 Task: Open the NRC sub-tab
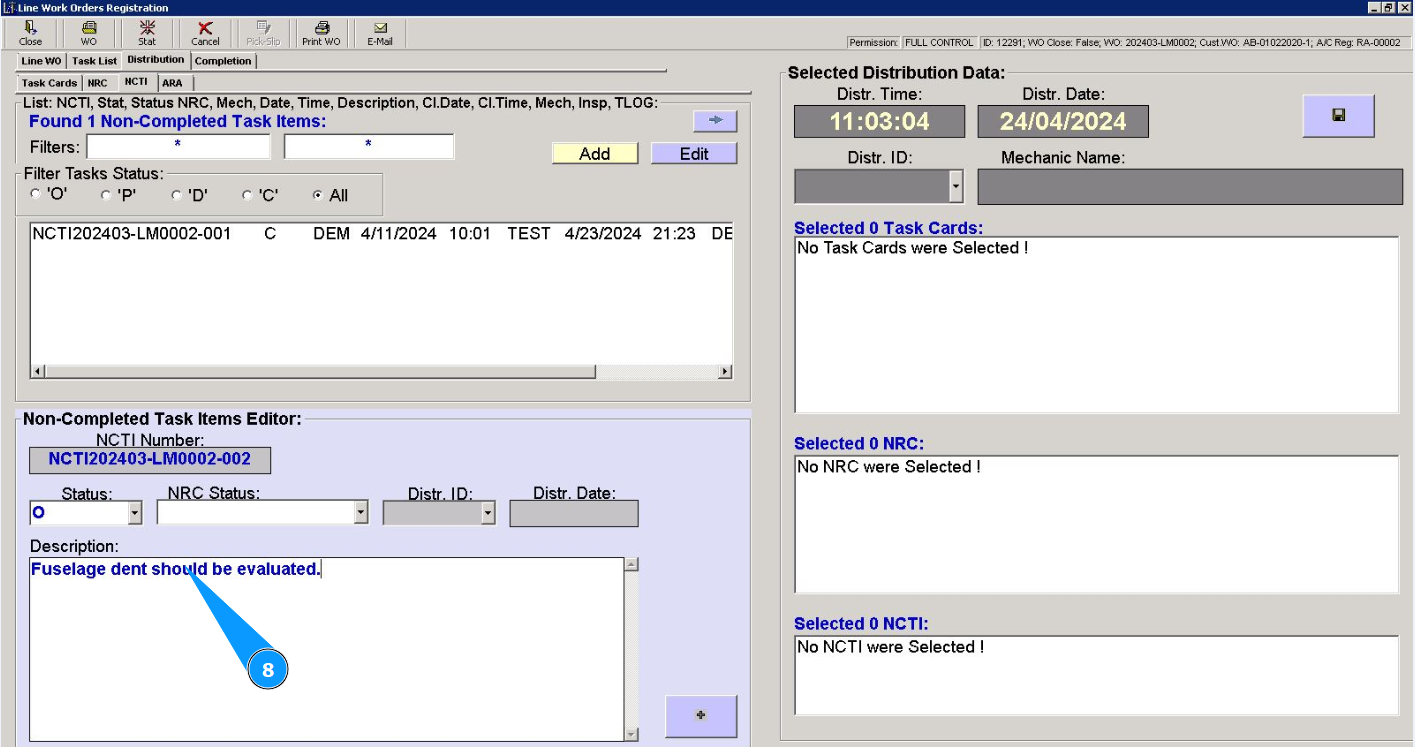97,83
